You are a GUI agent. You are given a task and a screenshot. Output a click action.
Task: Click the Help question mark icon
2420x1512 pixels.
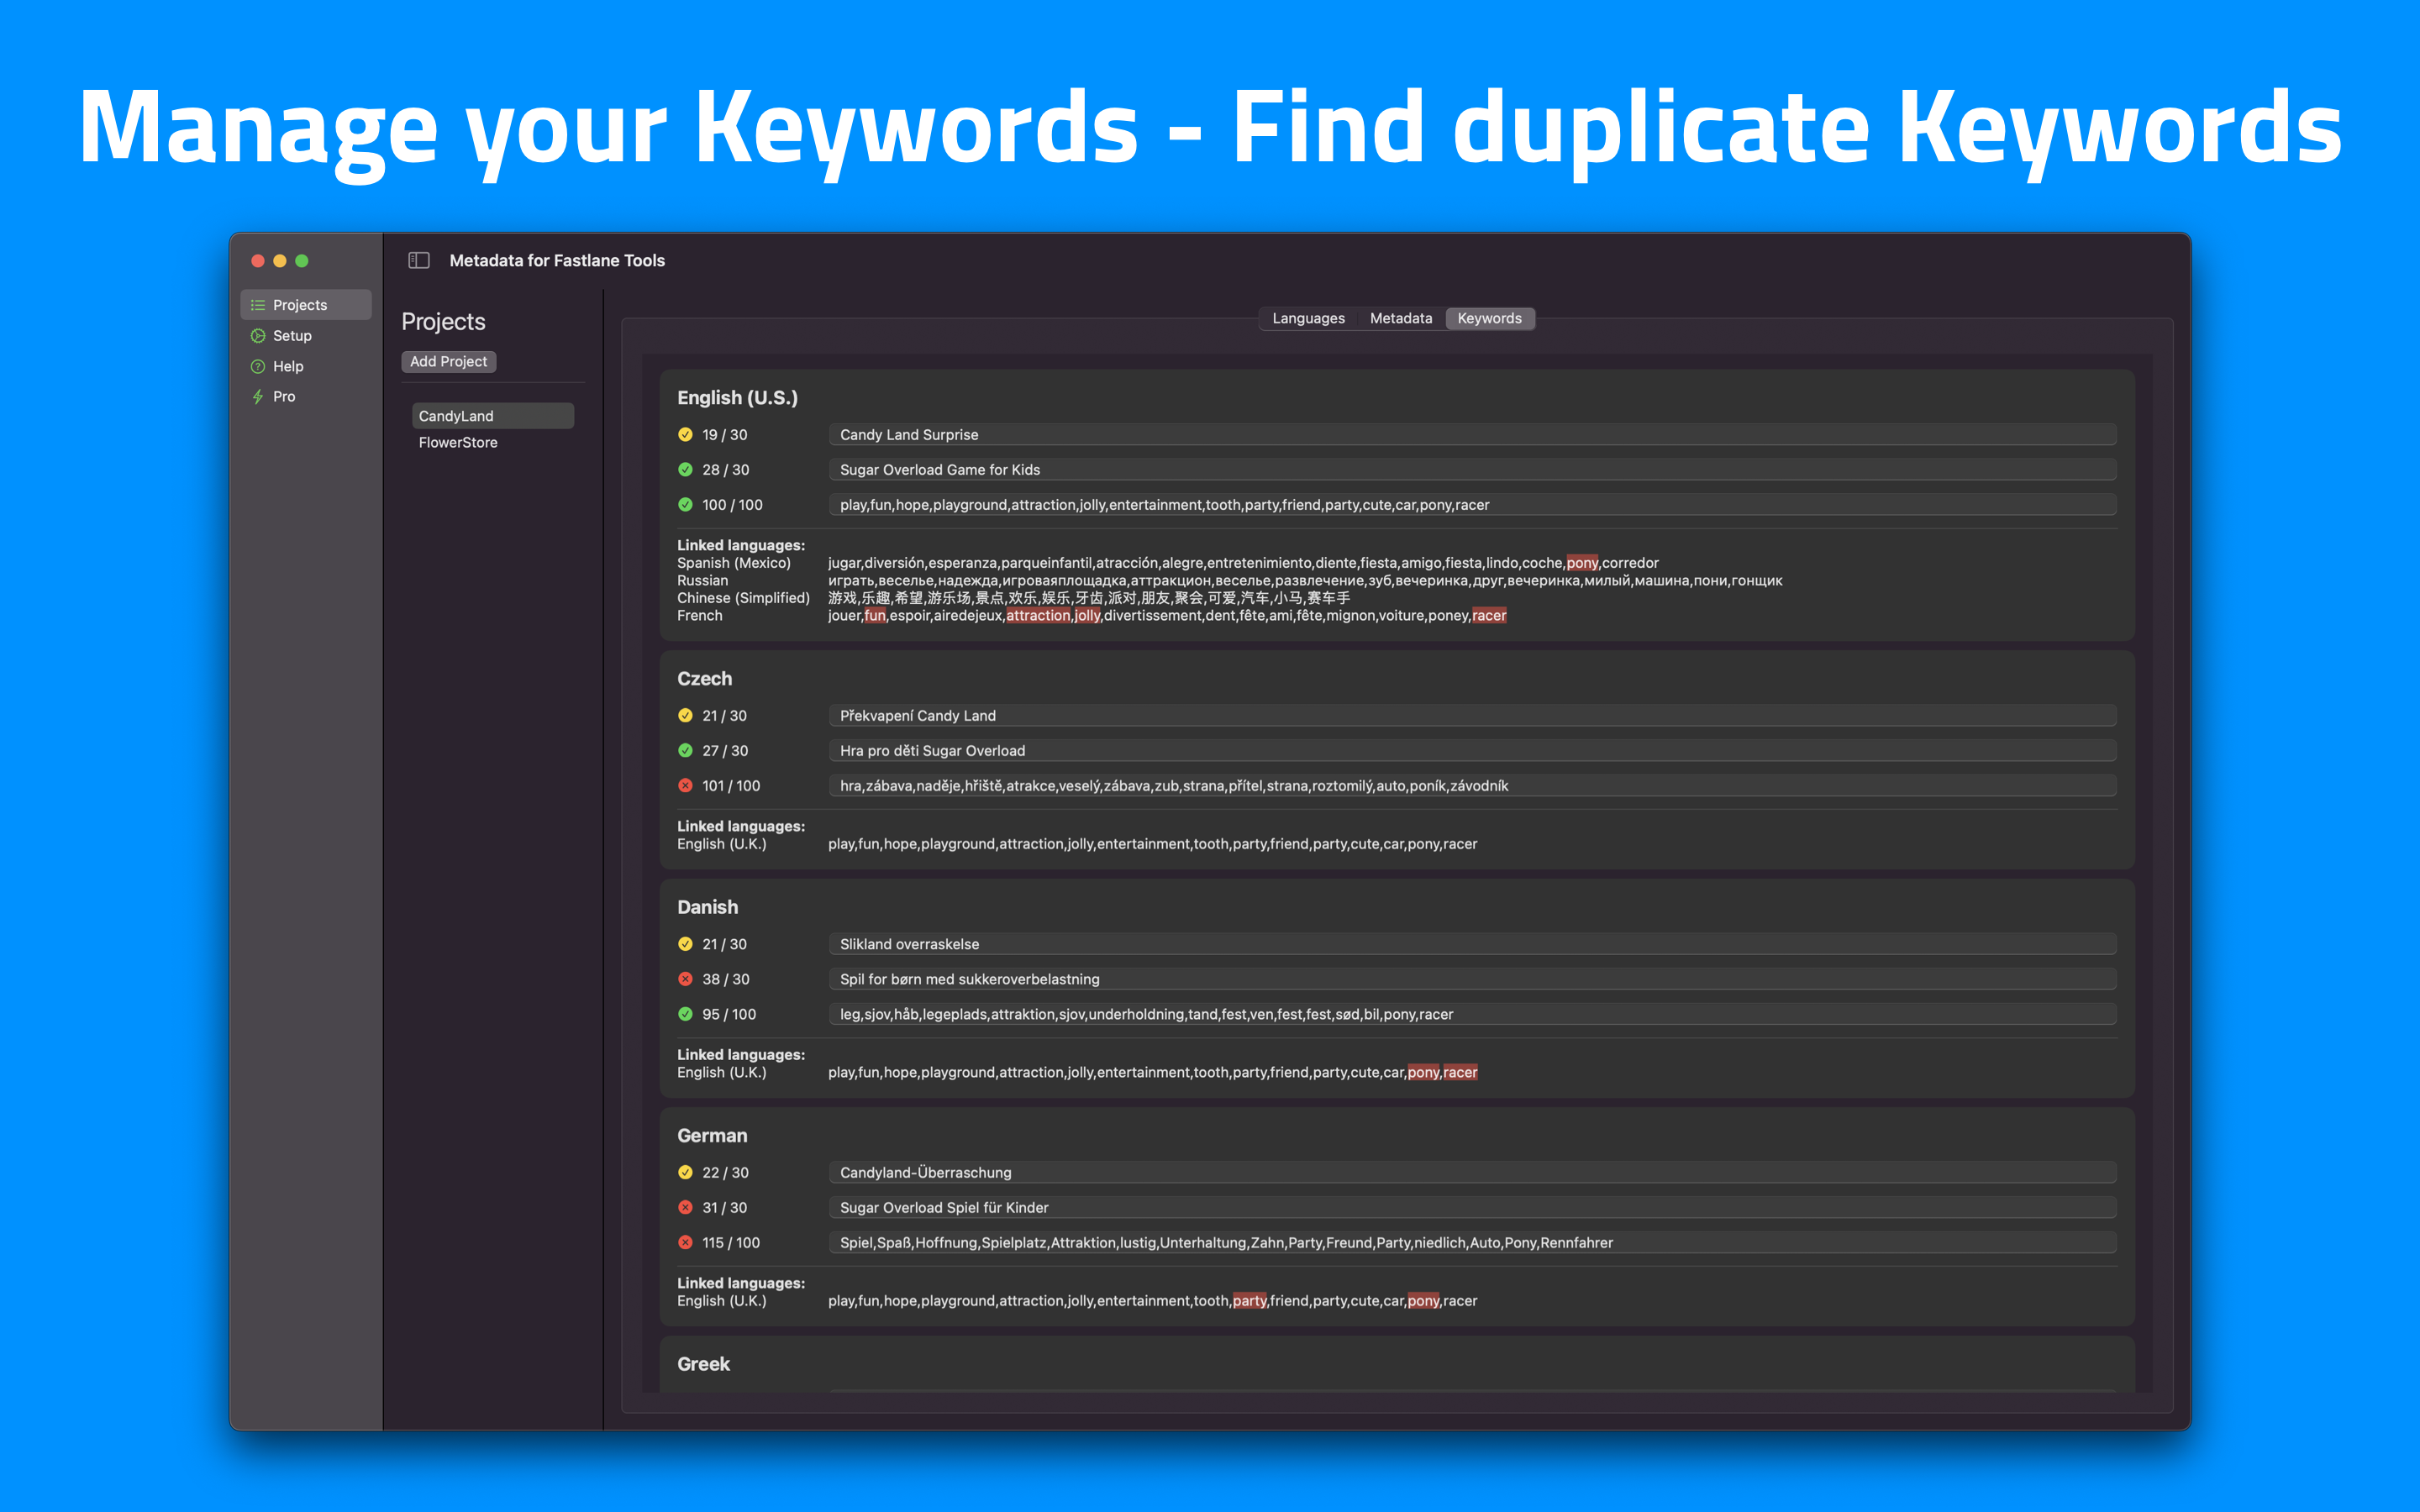[258, 366]
